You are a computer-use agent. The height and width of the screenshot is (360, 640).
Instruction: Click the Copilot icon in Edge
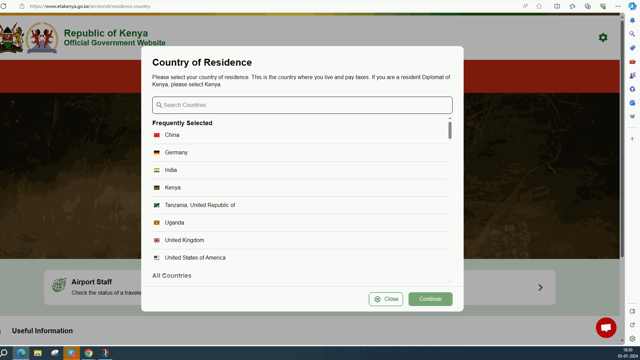[632, 6]
